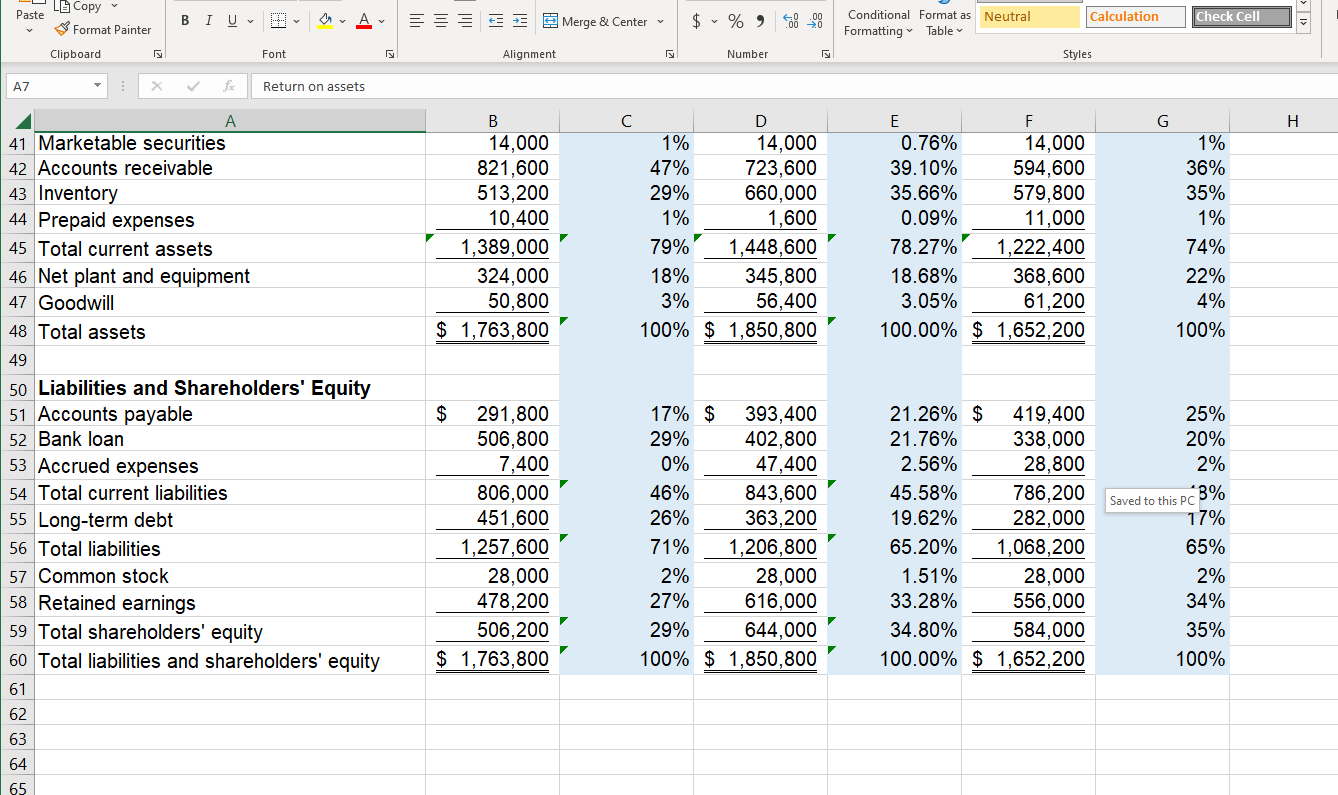
Task: Click the Copy button
Action: (x=78, y=6)
